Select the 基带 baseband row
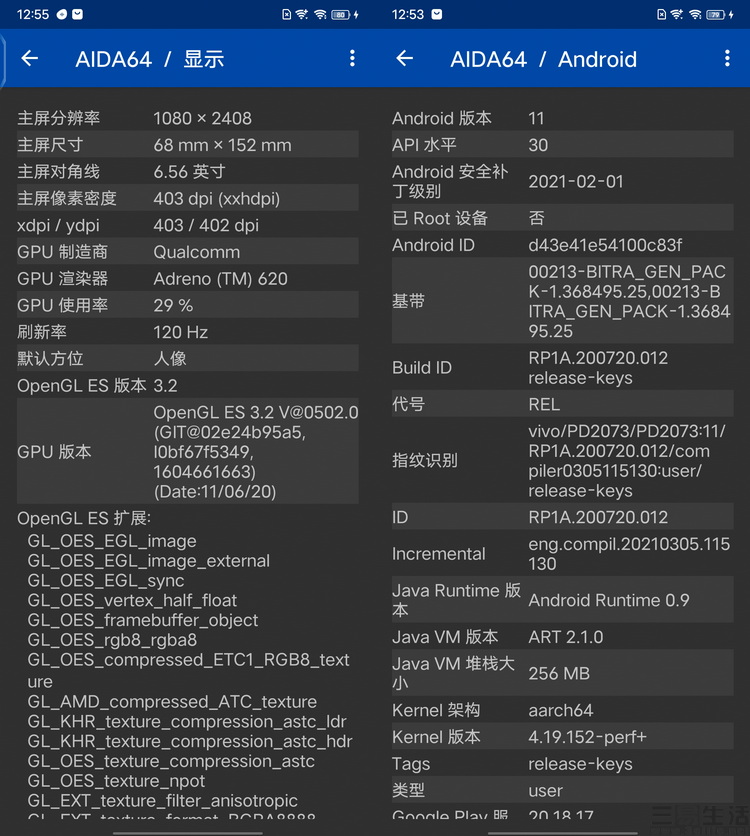 pos(562,301)
